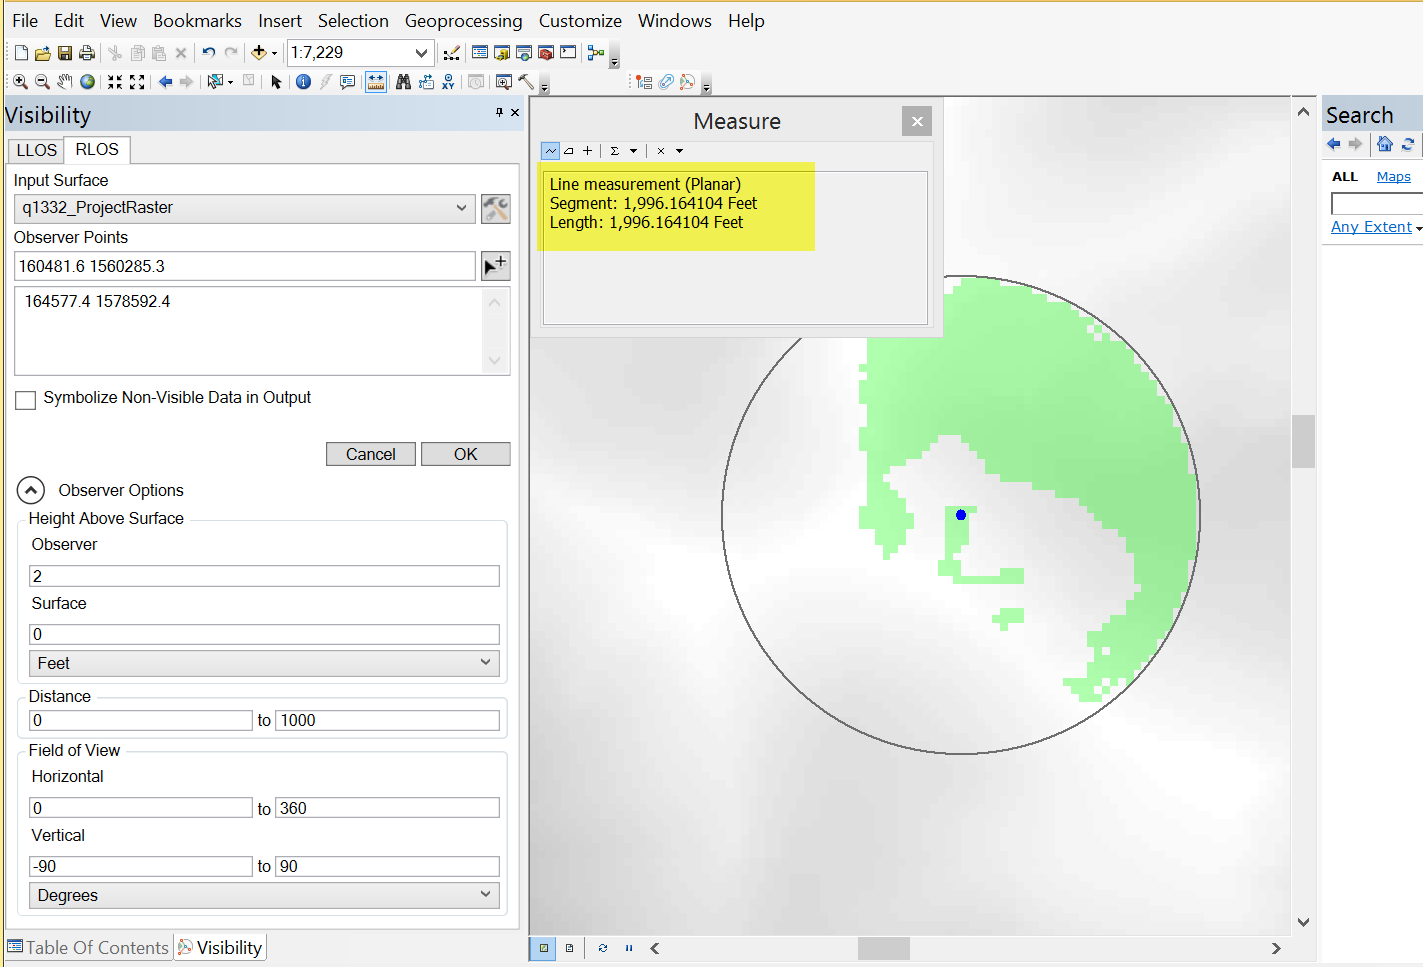Click the surface properties hammer icon button
The height and width of the screenshot is (967, 1423).
[496, 208]
